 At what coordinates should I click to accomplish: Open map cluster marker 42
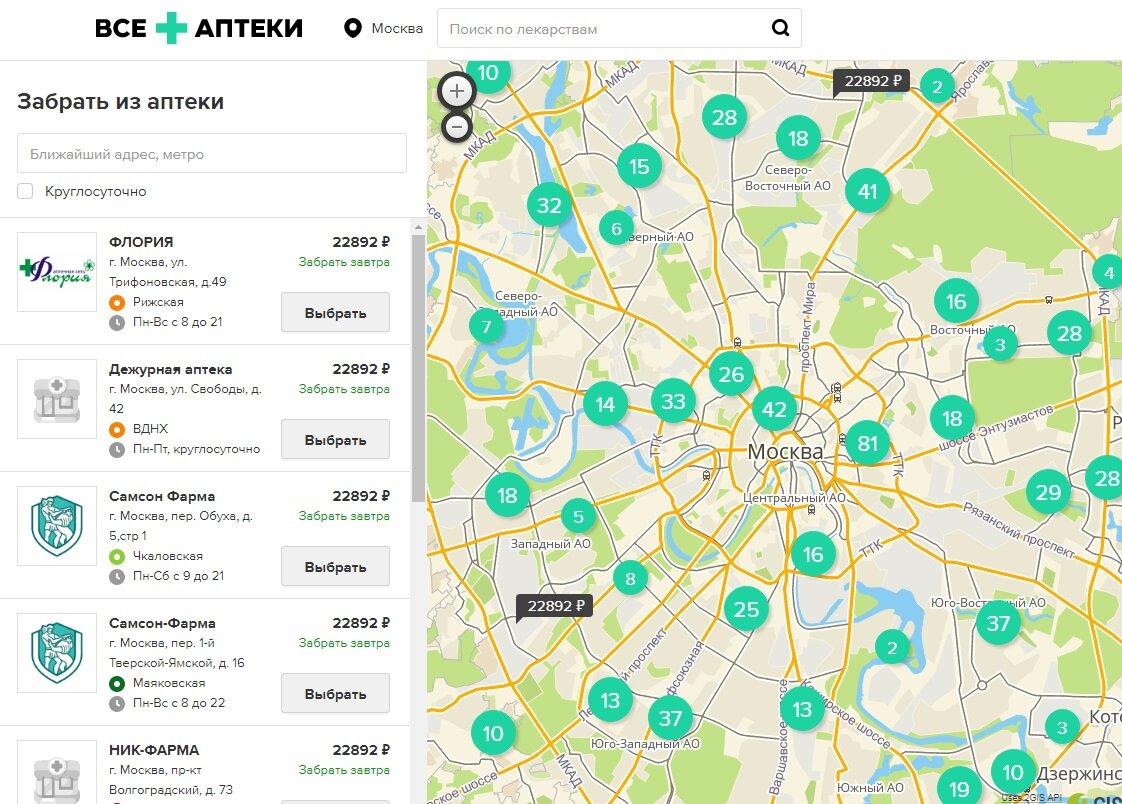(x=774, y=409)
